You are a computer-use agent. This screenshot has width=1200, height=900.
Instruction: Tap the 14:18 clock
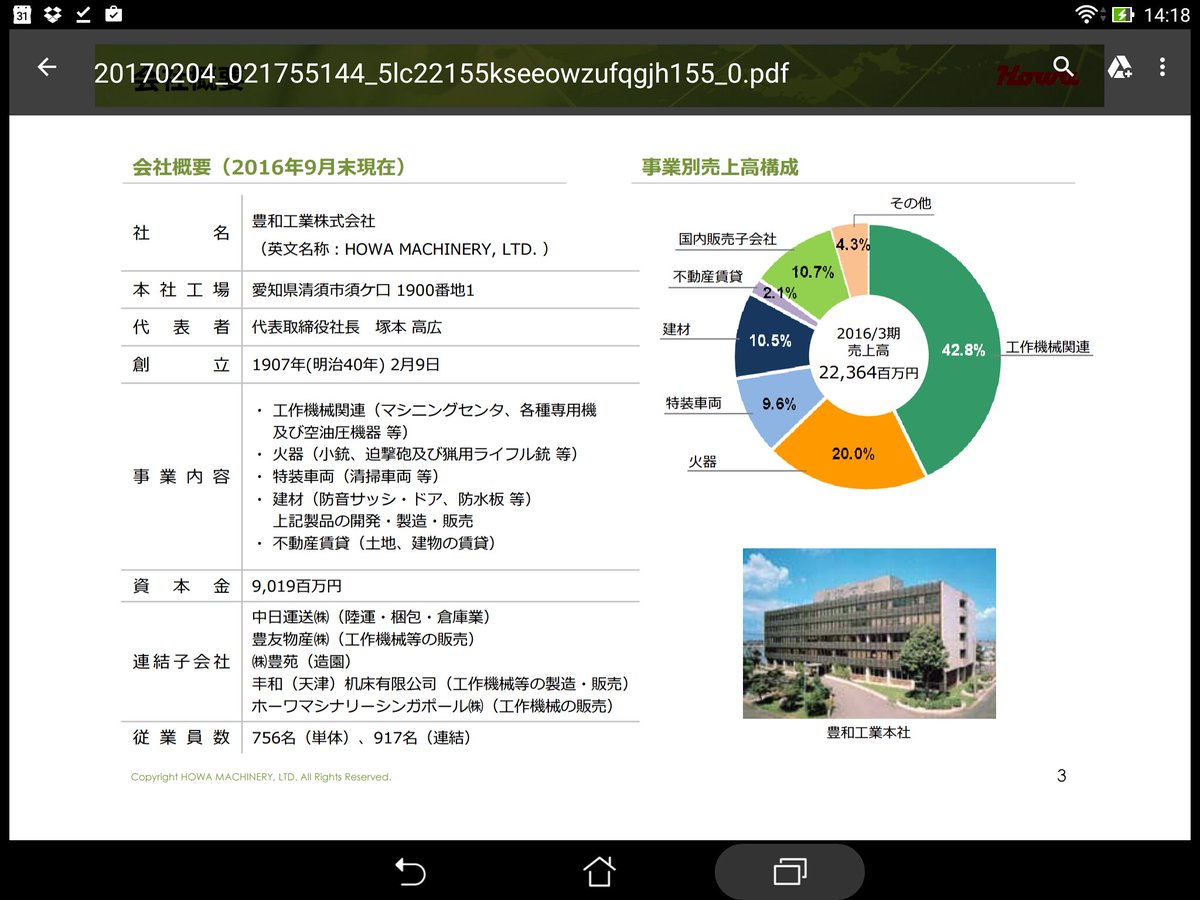(x=1166, y=14)
